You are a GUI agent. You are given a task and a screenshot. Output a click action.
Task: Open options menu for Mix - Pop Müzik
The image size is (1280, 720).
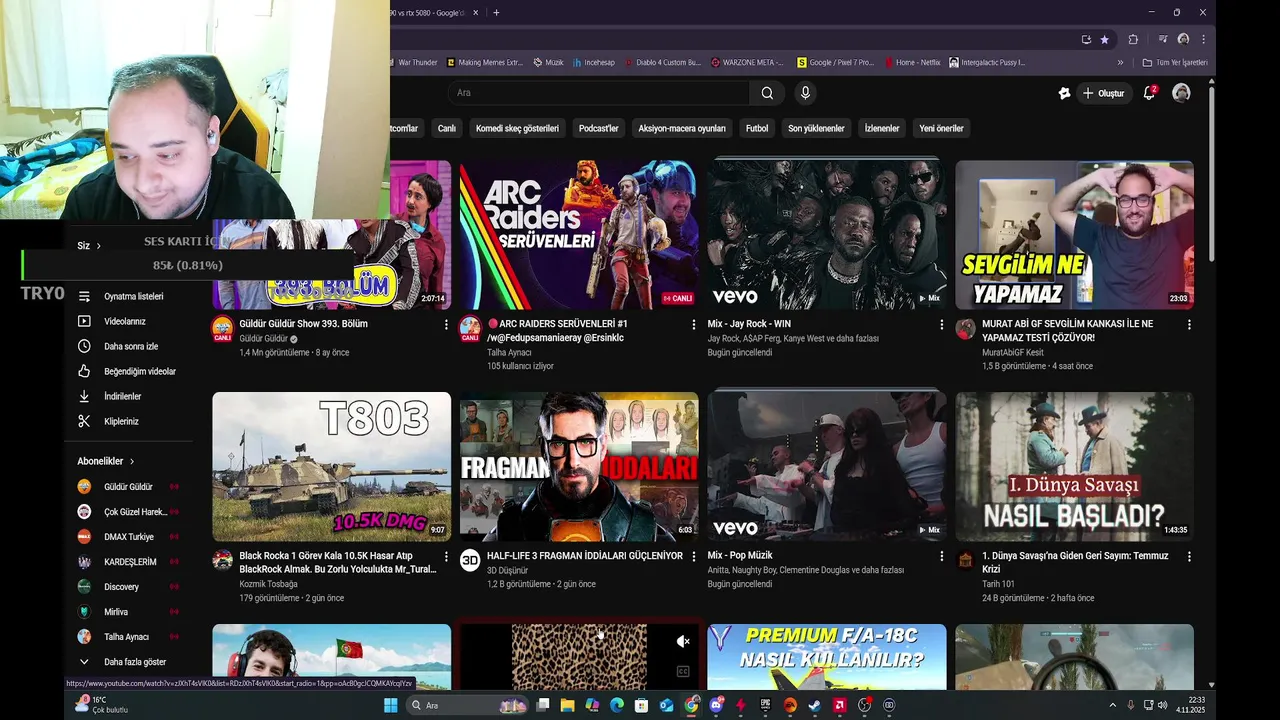click(941, 556)
